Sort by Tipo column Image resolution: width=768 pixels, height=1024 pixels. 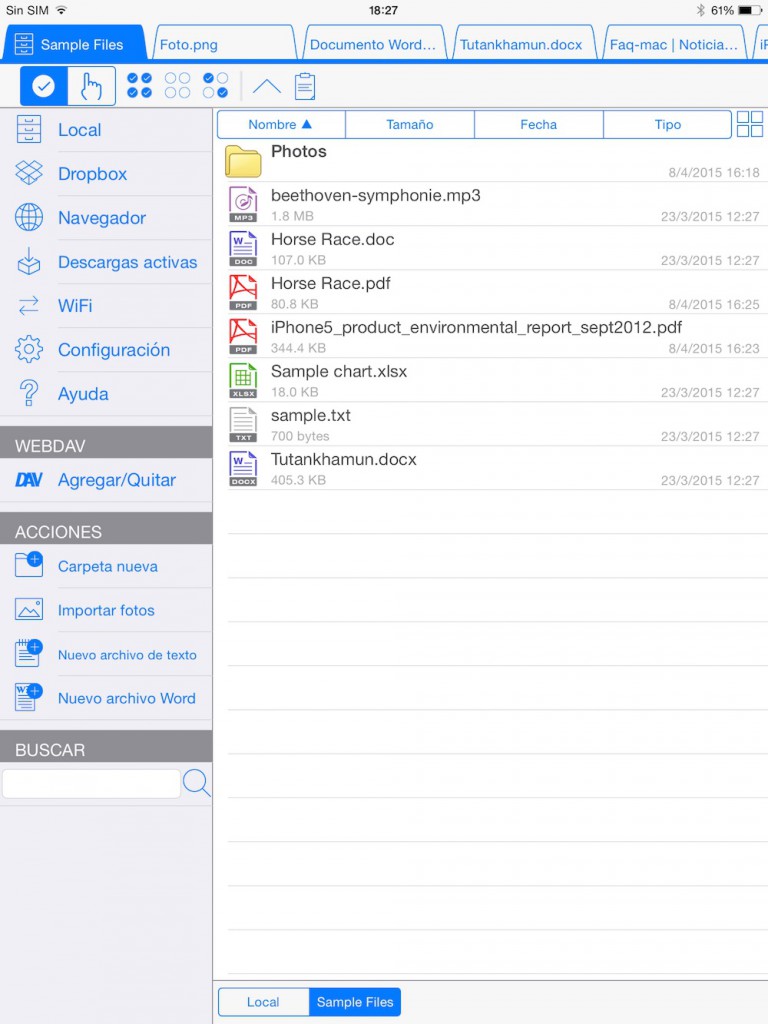[x=667, y=124]
